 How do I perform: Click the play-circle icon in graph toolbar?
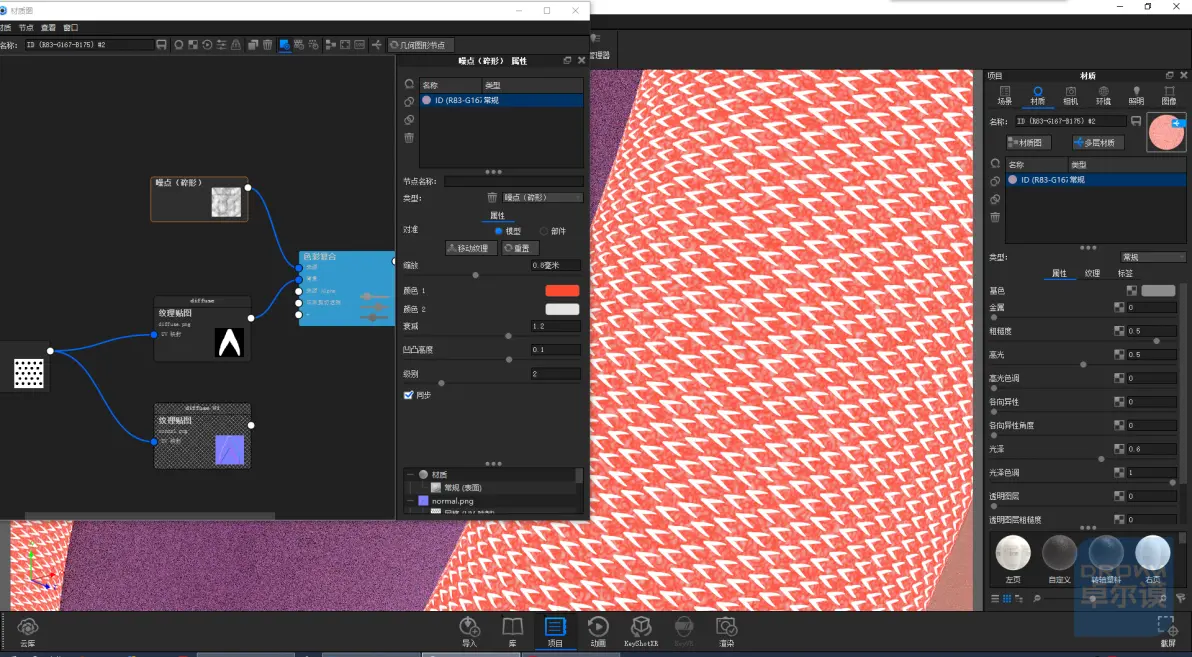click(207, 45)
